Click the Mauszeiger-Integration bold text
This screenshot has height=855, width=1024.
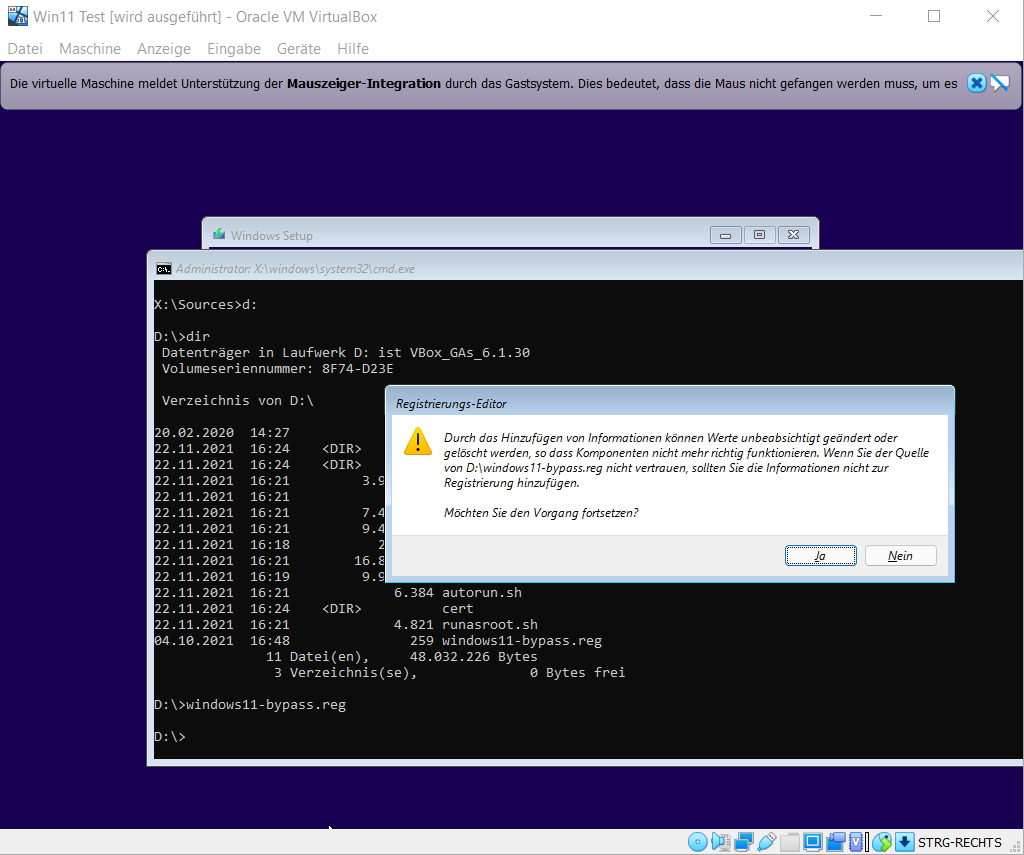[x=364, y=84]
